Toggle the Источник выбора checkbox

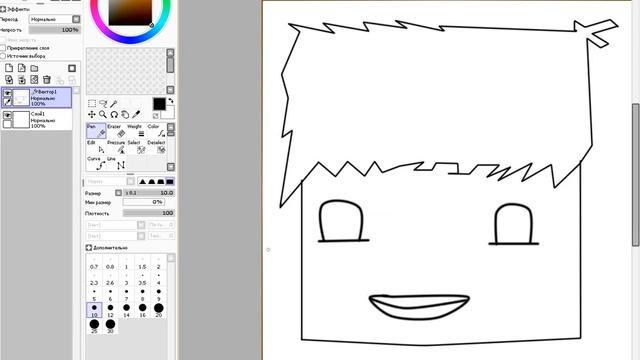[x=3, y=56]
